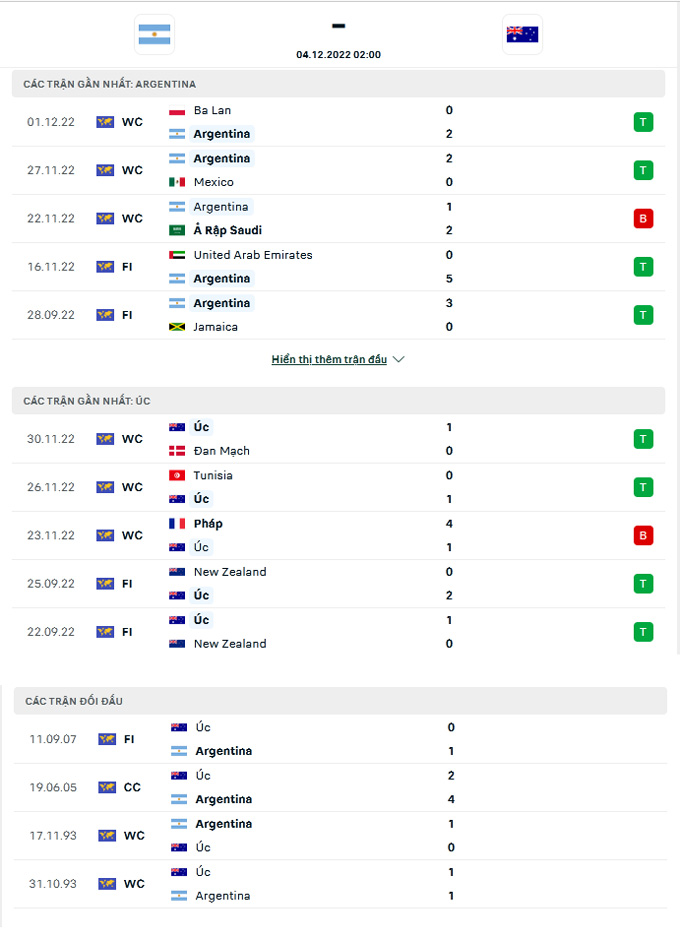Expand more matches with the chevron arrow
This screenshot has height=939, width=680.
(x=399, y=359)
